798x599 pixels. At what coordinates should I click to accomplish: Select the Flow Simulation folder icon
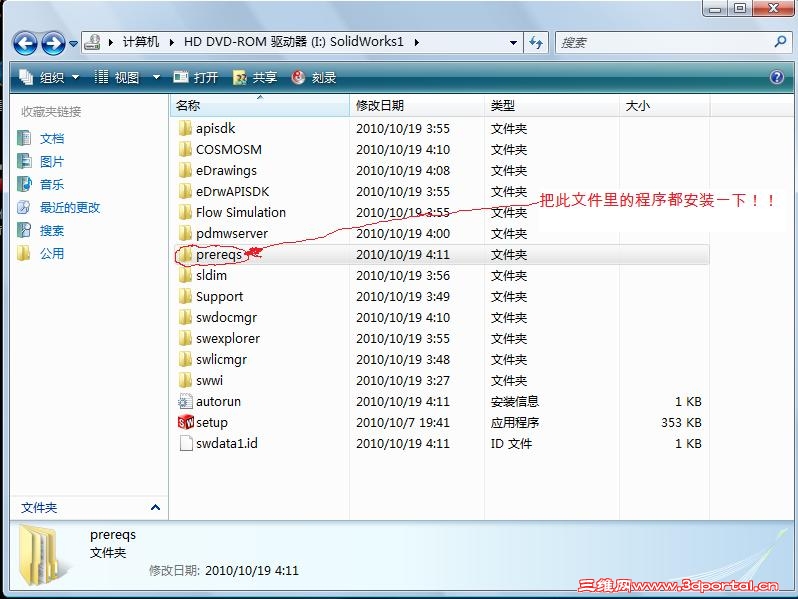[x=185, y=212]
